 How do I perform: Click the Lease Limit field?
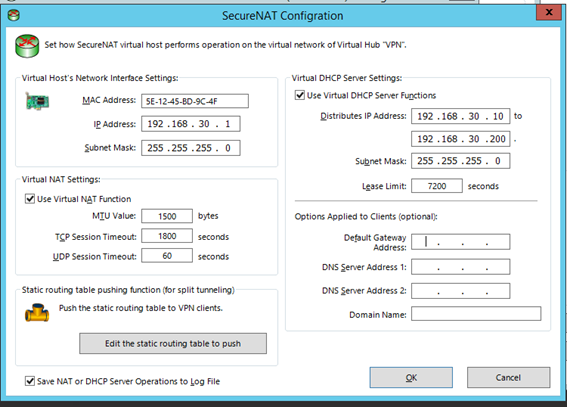(x=437, y=186)
